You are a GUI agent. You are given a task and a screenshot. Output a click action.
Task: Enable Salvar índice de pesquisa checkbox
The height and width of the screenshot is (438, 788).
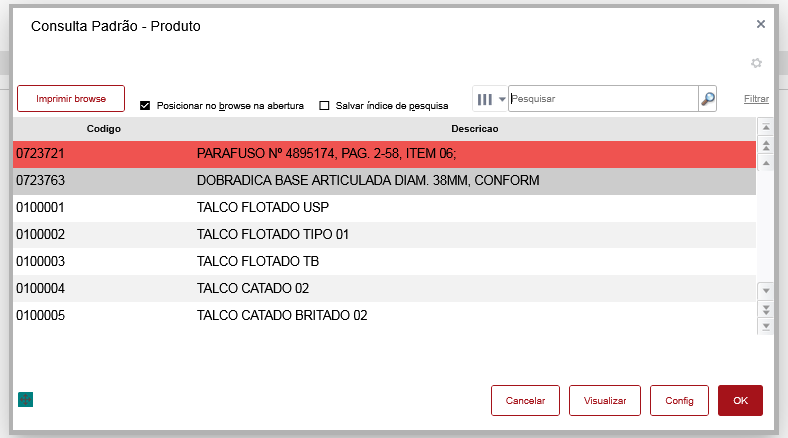click(x=324, y=105)
